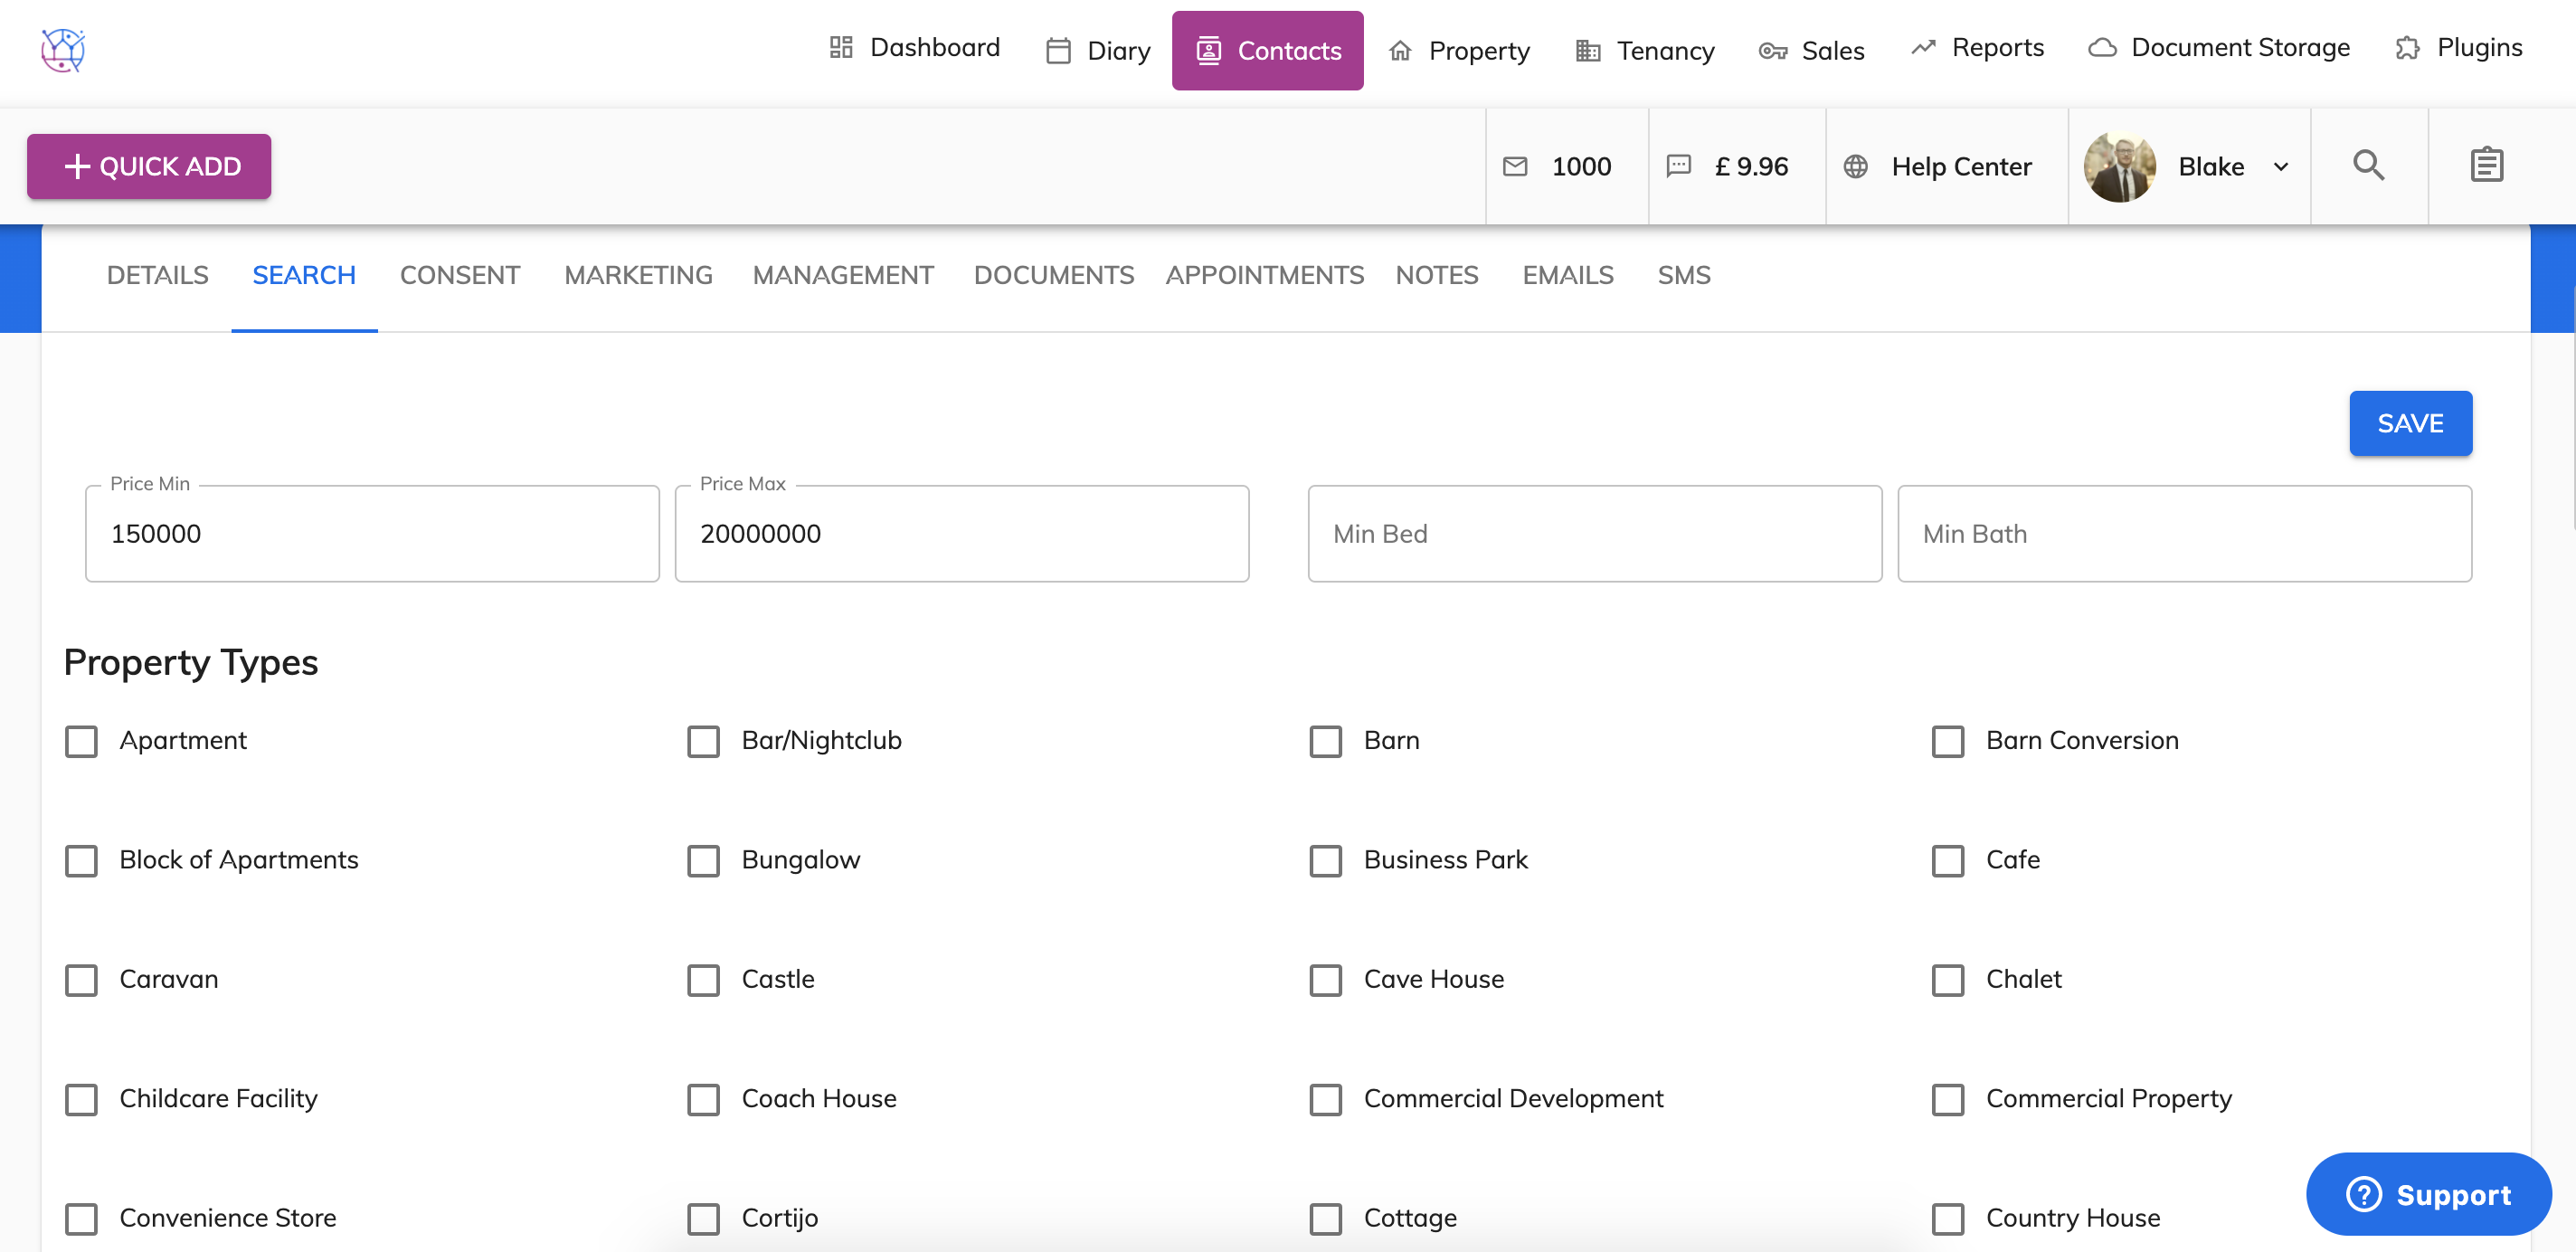Click the QUICK ADD button
This screenshot has width=2576, height=1252.
(149, 167)
